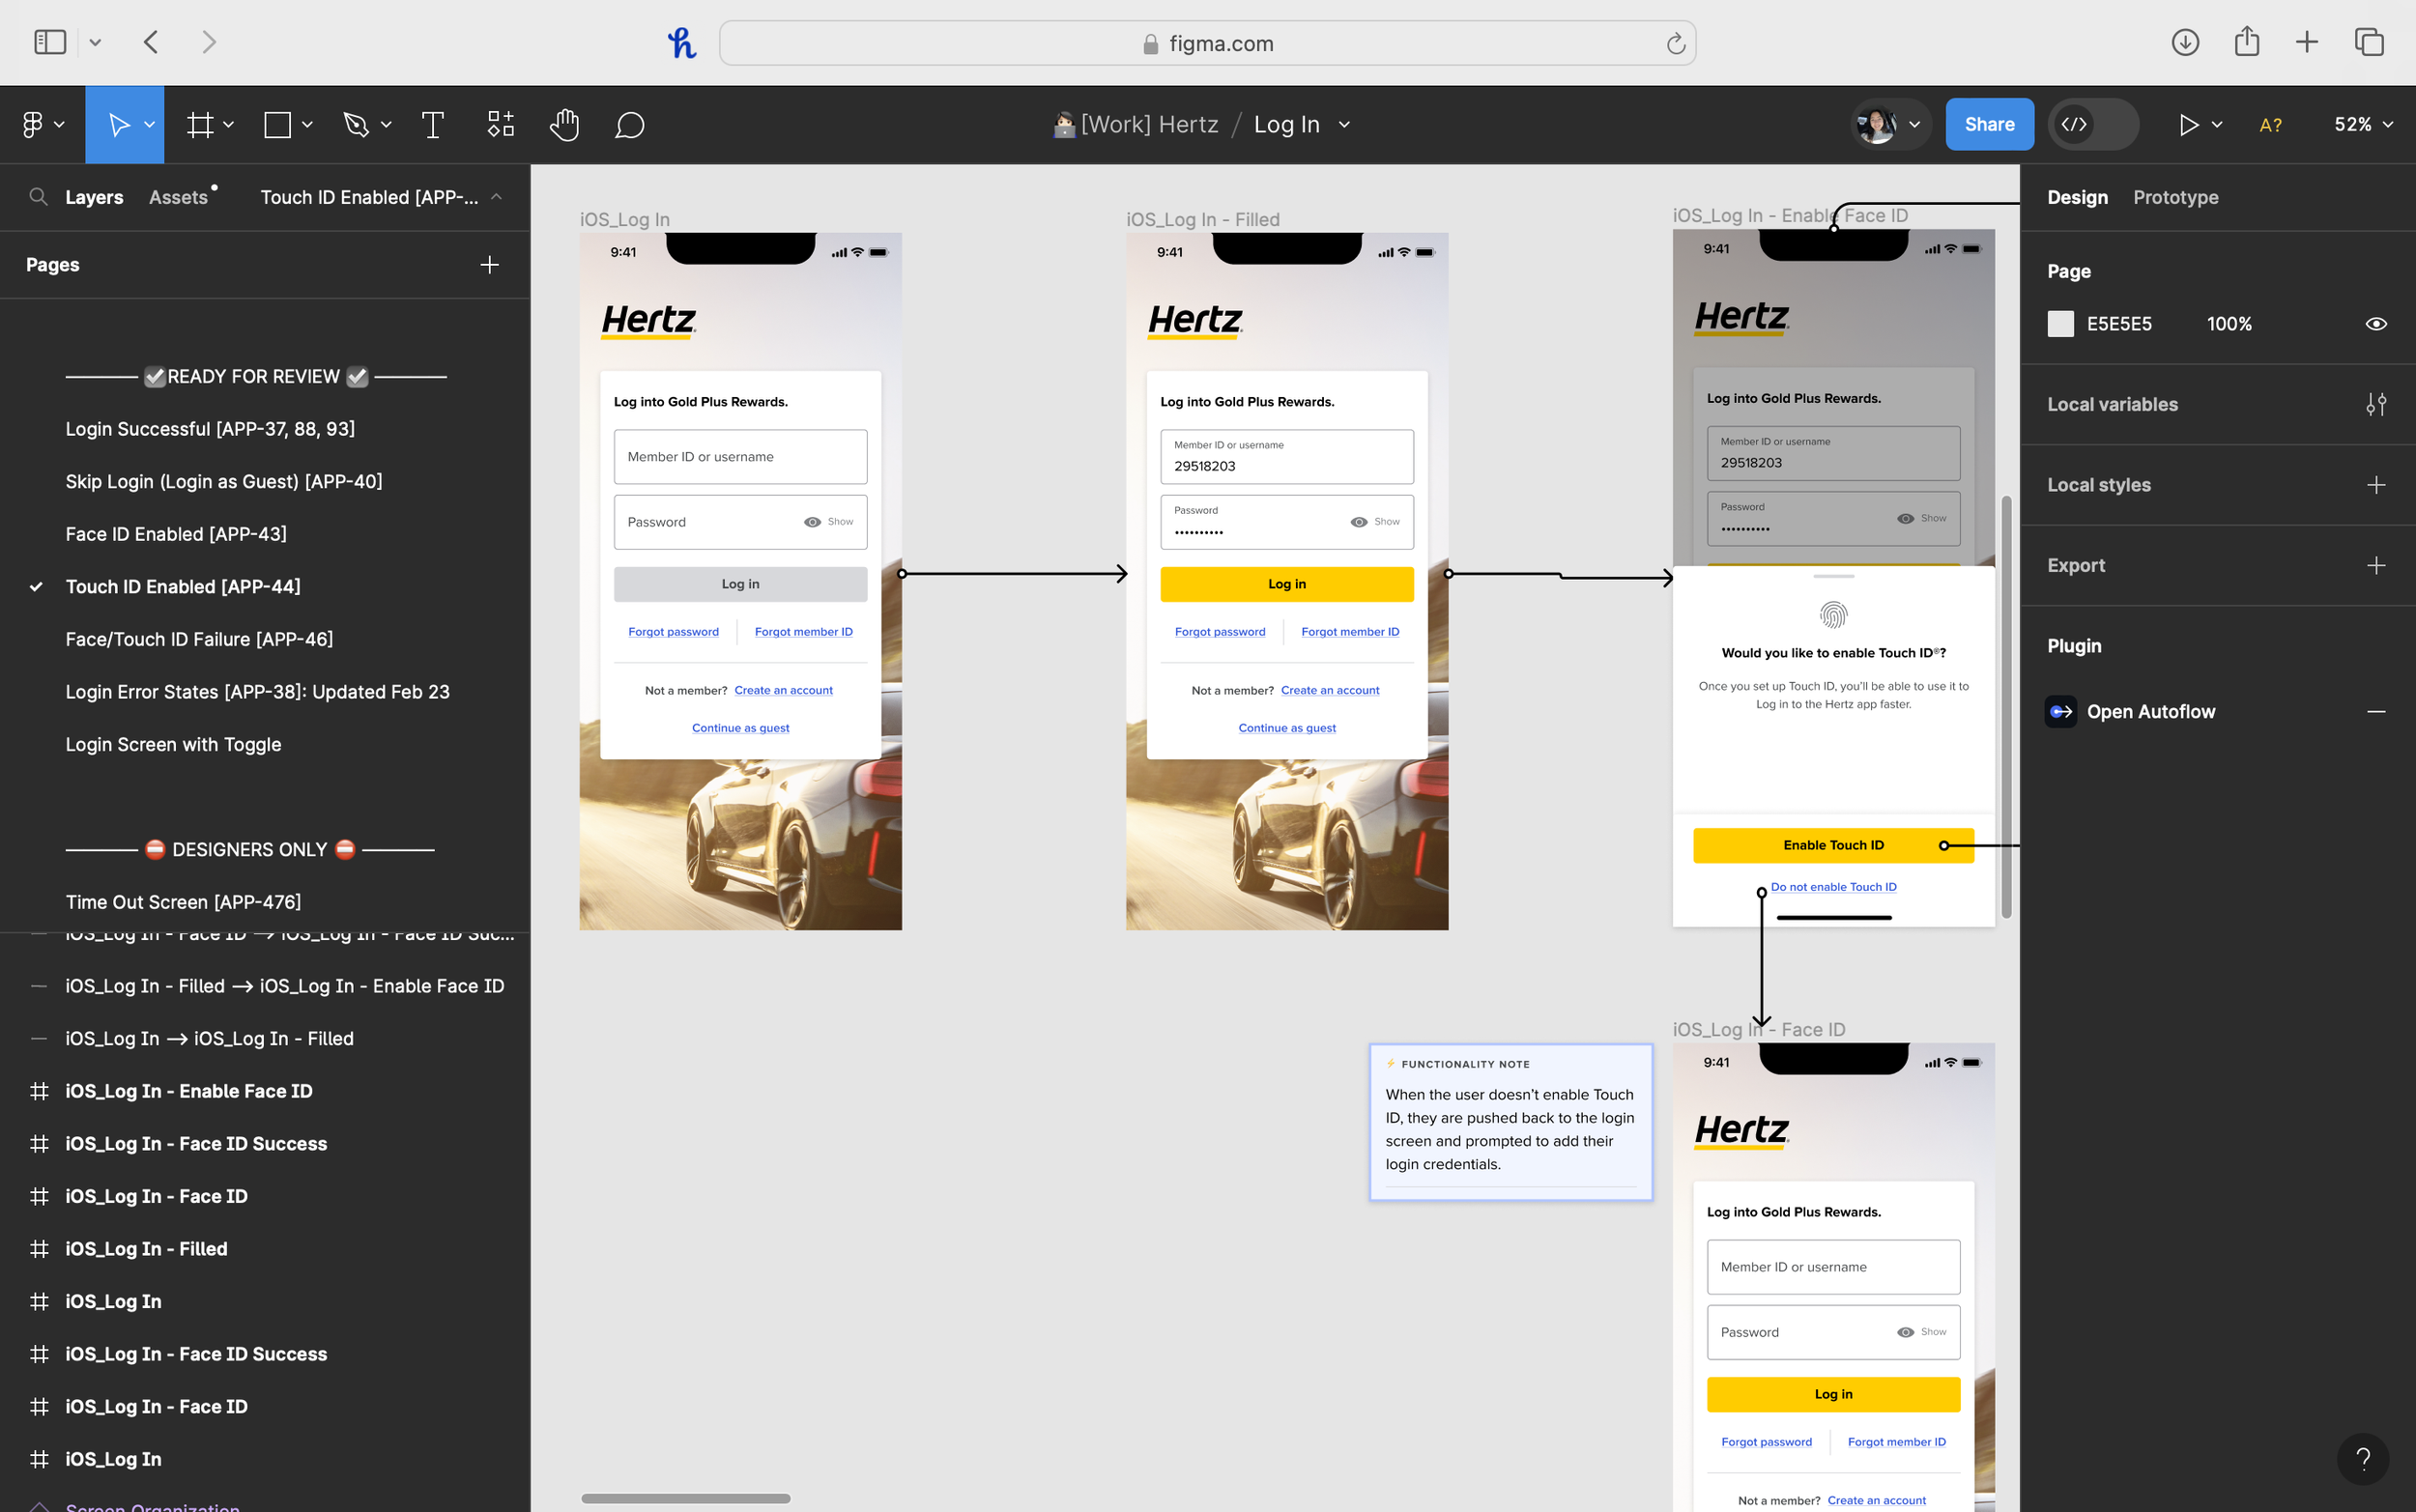Click the blue Share button
Viewport: 2416px width, 1512px height.
coord(1988,125)
